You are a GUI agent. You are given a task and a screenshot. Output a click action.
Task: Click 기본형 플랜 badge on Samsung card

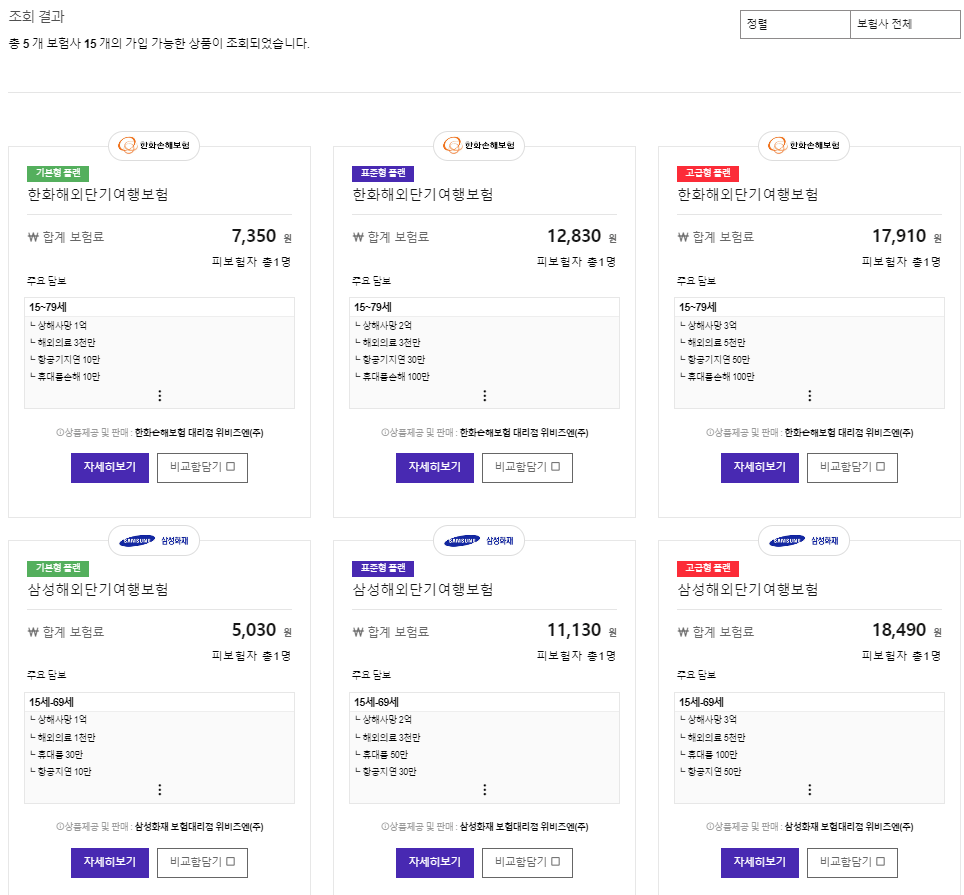(x=58, y=568)
